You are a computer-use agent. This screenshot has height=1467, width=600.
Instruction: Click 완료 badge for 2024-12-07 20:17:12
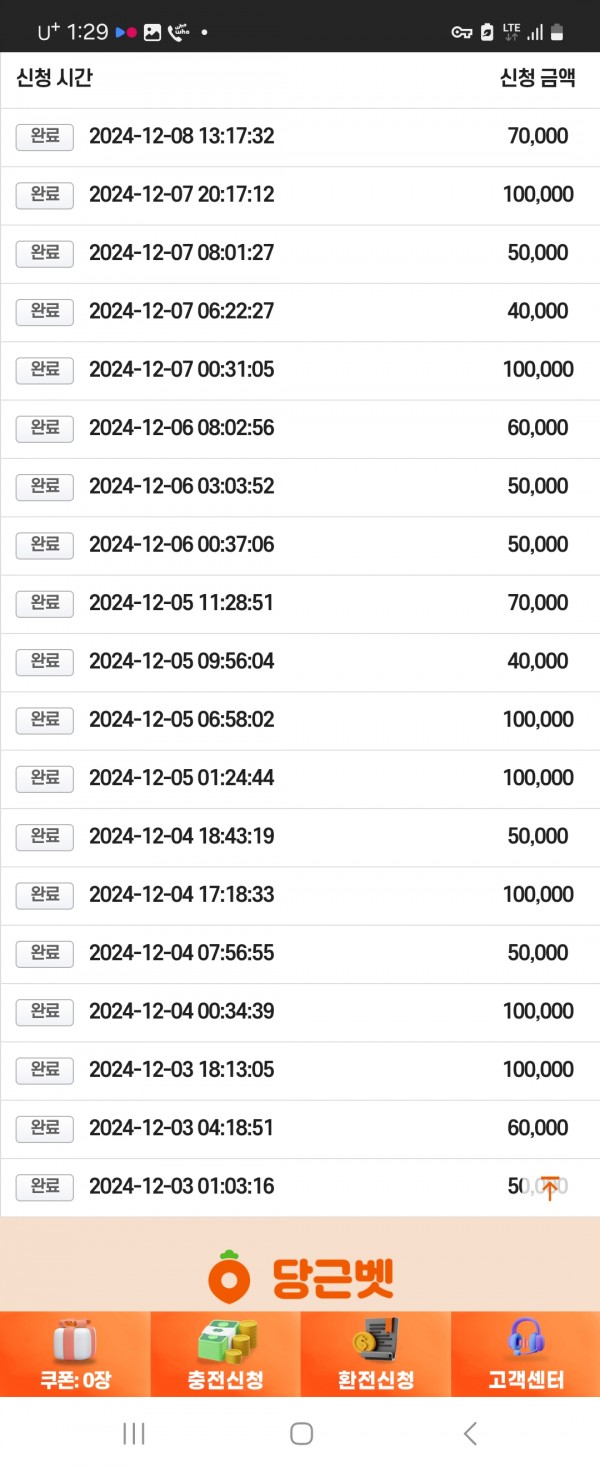45,195
